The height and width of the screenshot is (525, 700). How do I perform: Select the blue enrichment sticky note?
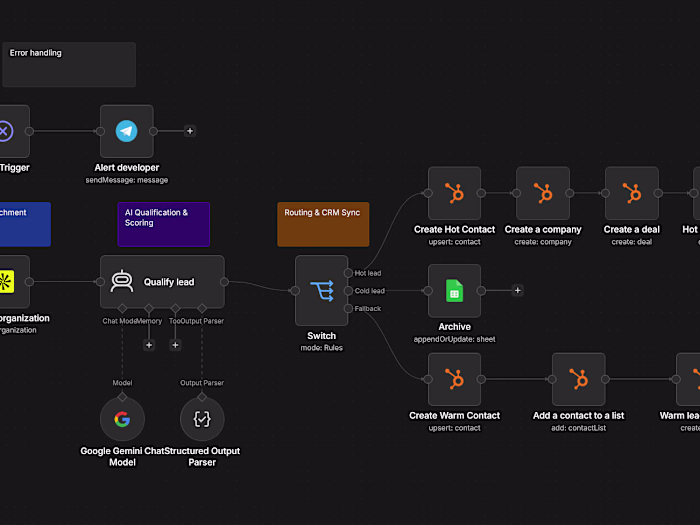click(25, 224)
